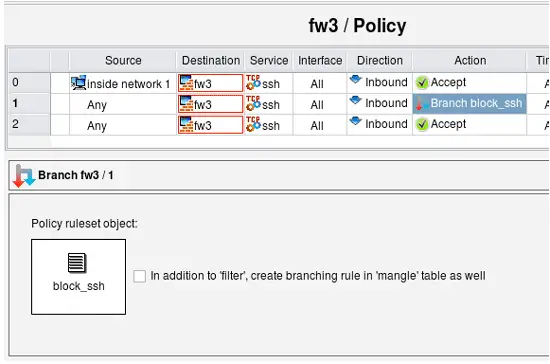Screen dimensions: 550x364
Task: Click the Branch fw3 / 1 arrows icon
Action: [x=24, y=176]
